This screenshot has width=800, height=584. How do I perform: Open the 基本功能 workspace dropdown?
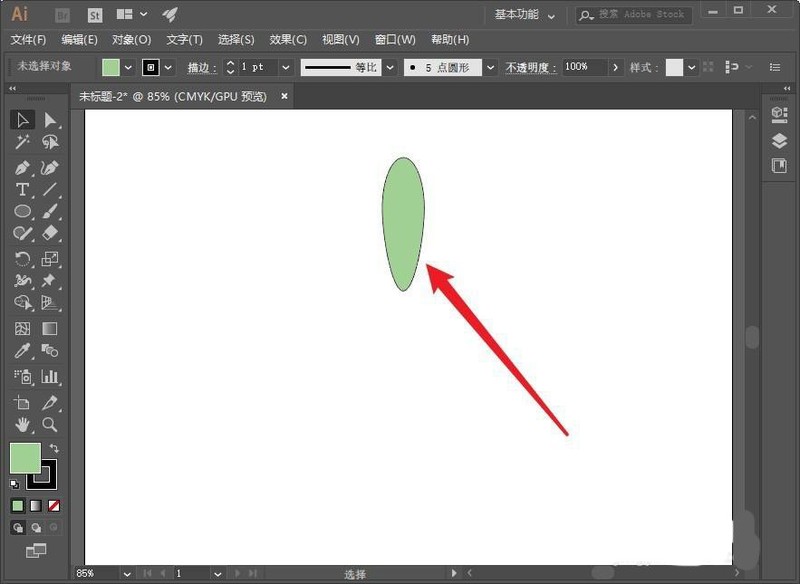(x=525, y=15)
